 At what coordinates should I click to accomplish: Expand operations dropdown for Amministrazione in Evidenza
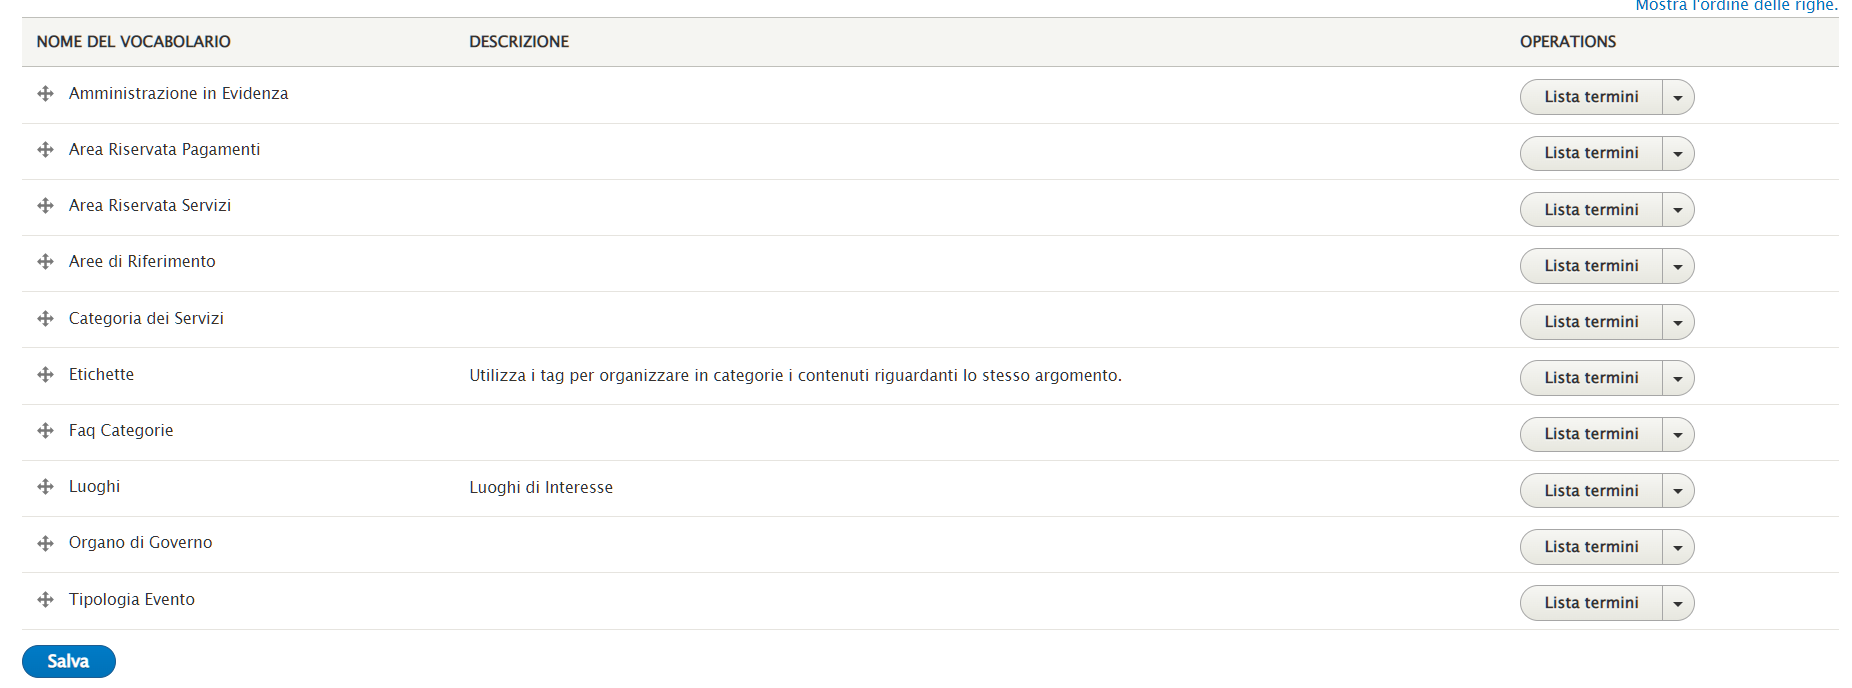pos(1678,97)
